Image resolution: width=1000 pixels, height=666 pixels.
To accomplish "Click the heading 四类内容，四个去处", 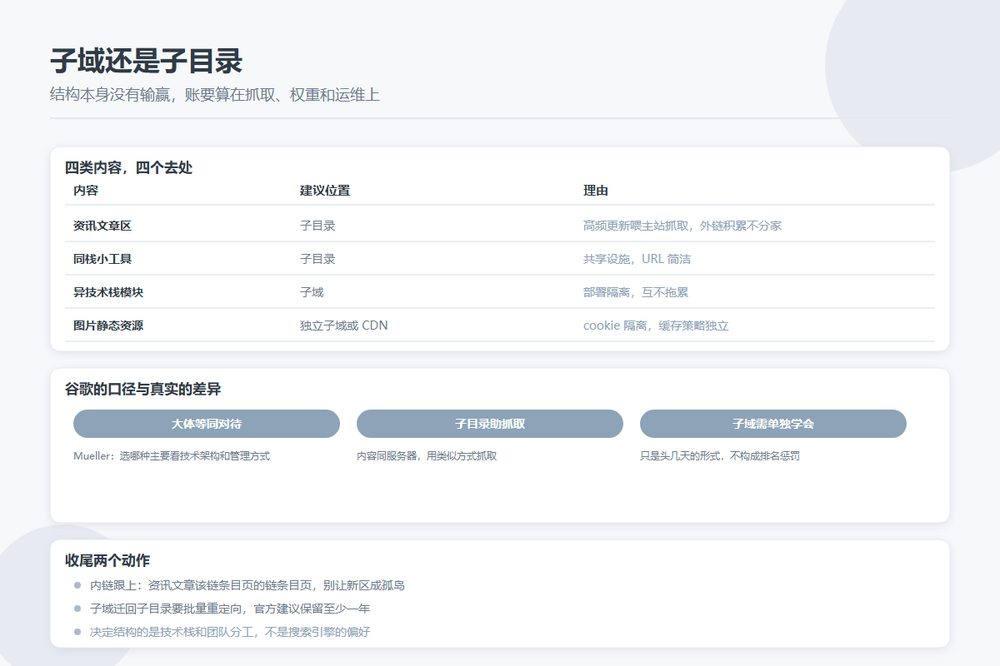I will click(129, 168).
